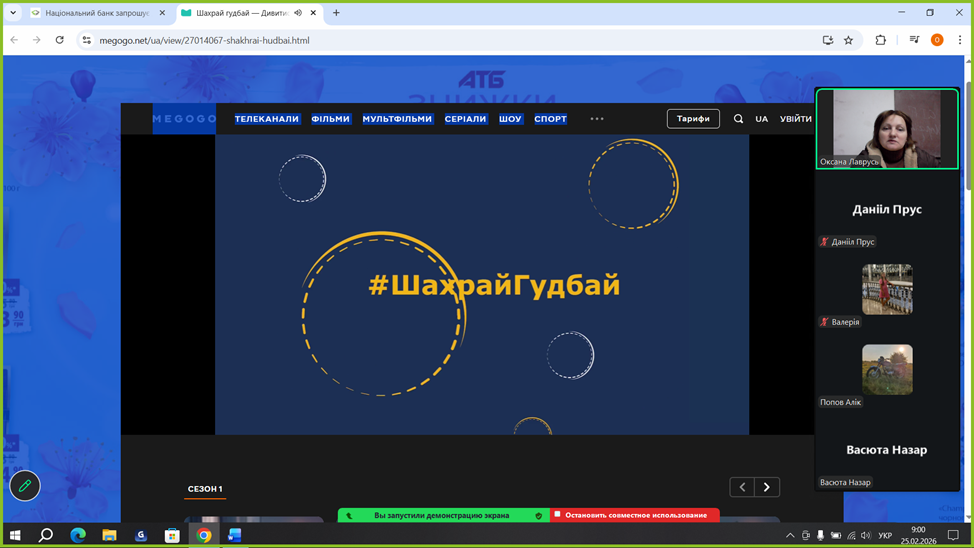Open the СЕРІАЛИ menu item
The width and height of the screenshot is (974, 548).
465,119
